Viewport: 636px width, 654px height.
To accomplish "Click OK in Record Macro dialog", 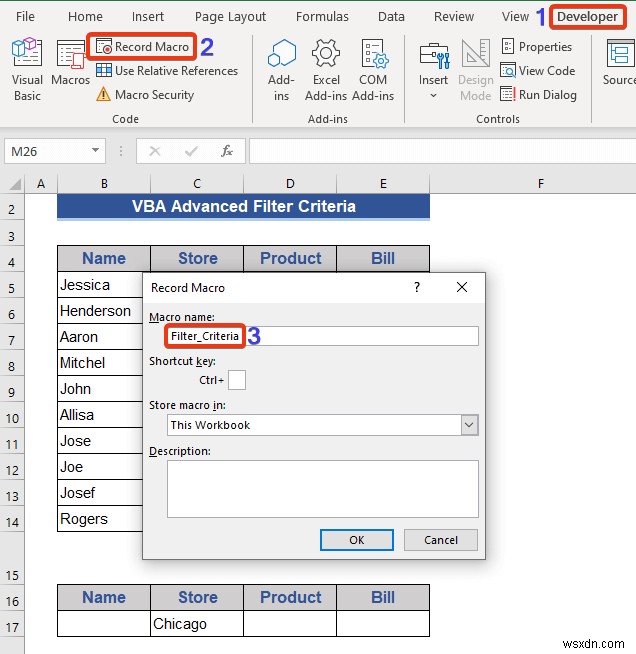I will click(x=357, y=540).
